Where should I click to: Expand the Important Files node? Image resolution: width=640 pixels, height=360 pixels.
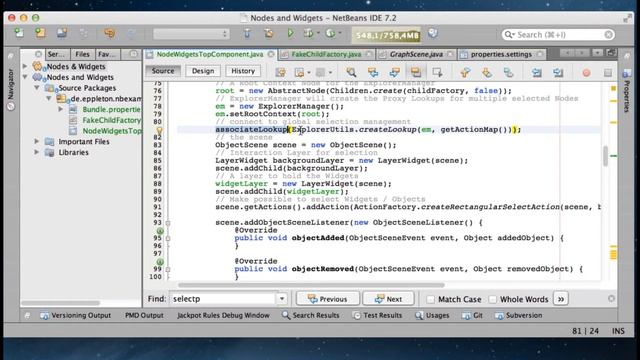pyautogui.click(x=37, y=141)
